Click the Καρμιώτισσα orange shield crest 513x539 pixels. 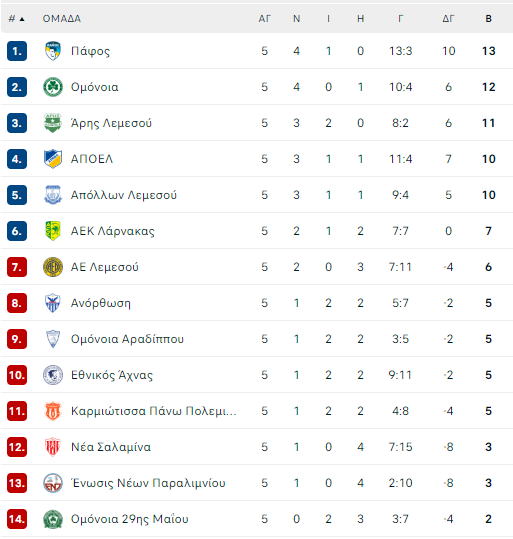(x=53, y=411)
